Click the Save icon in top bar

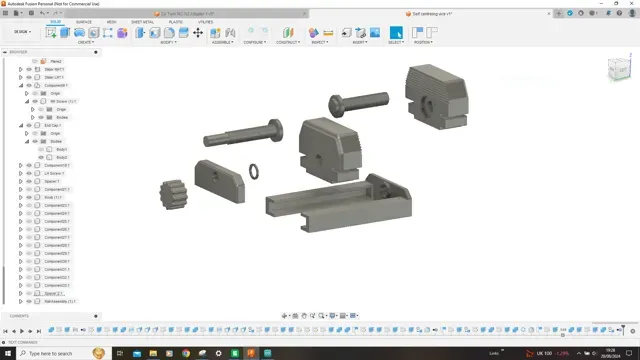(31, 13)
